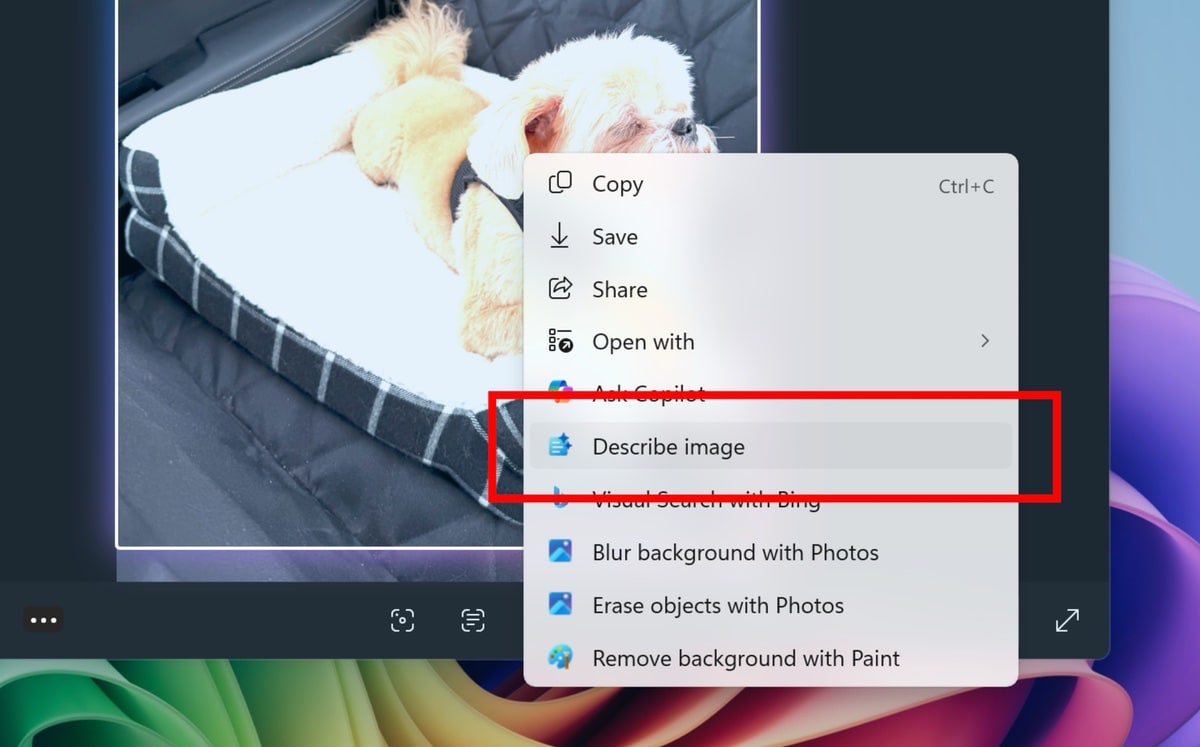
Task: Choose Erase objects with Photos
Action: (718, 605)
